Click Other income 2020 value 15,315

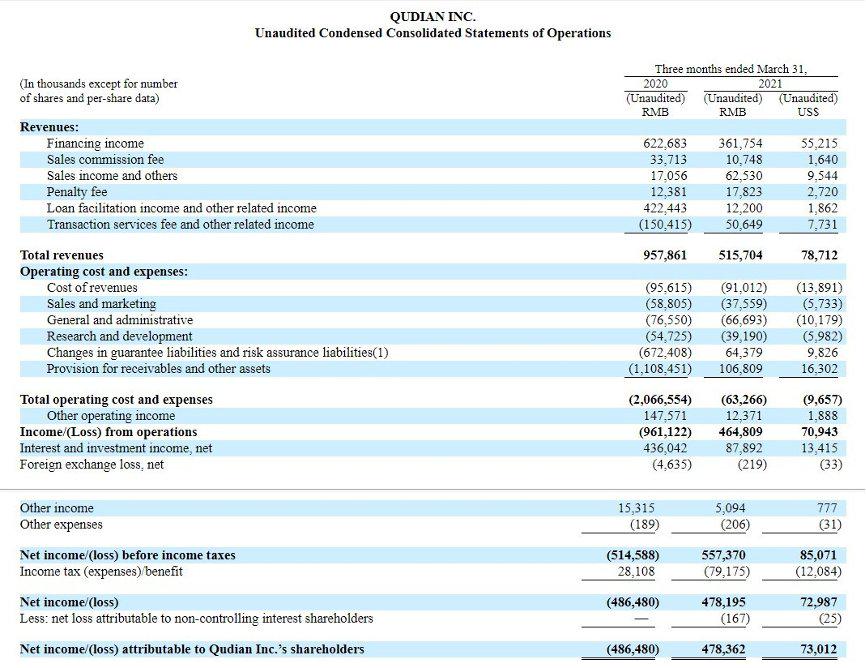636,508
